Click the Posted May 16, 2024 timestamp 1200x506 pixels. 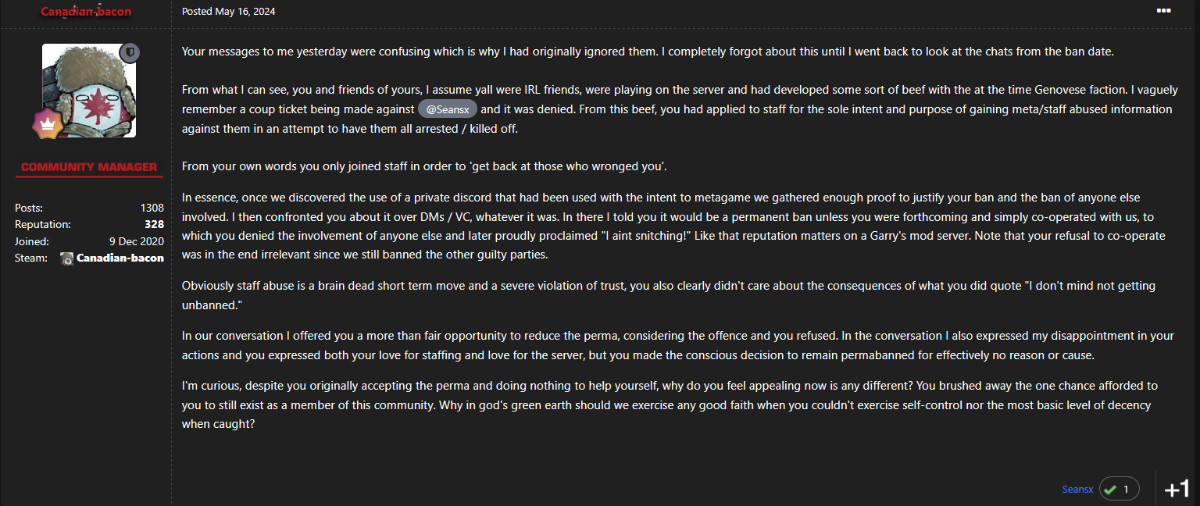click(228, 11)
